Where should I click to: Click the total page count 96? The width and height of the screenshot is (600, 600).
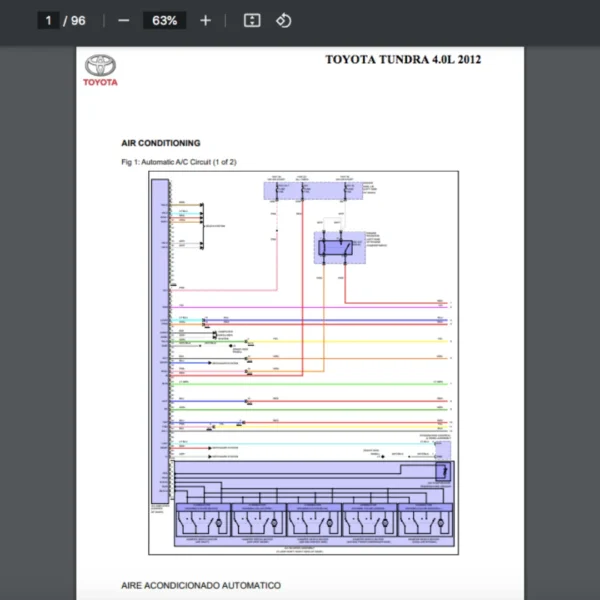[x=78, y=20]
